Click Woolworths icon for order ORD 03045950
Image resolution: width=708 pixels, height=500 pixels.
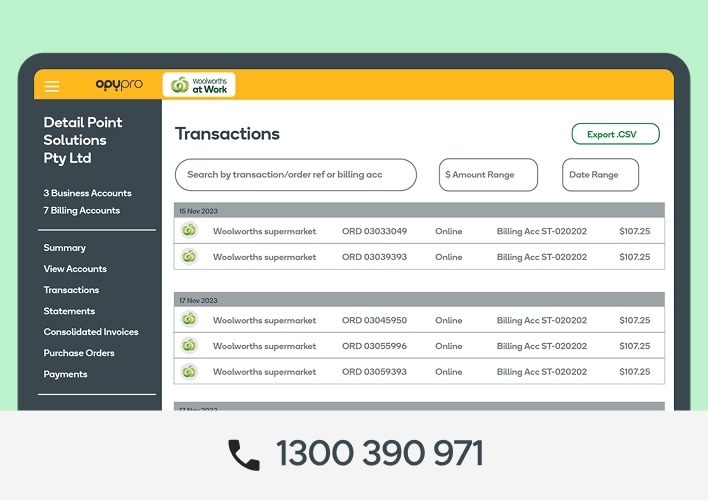tap(189, 320)
